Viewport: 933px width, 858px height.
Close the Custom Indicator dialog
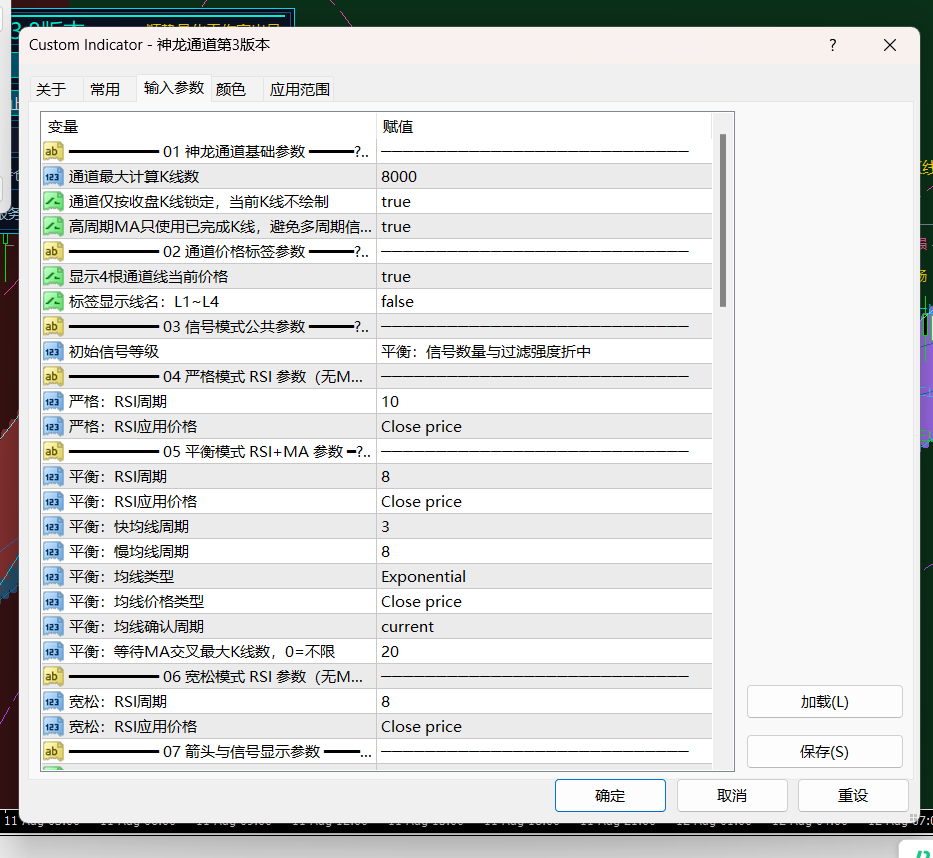890,45
